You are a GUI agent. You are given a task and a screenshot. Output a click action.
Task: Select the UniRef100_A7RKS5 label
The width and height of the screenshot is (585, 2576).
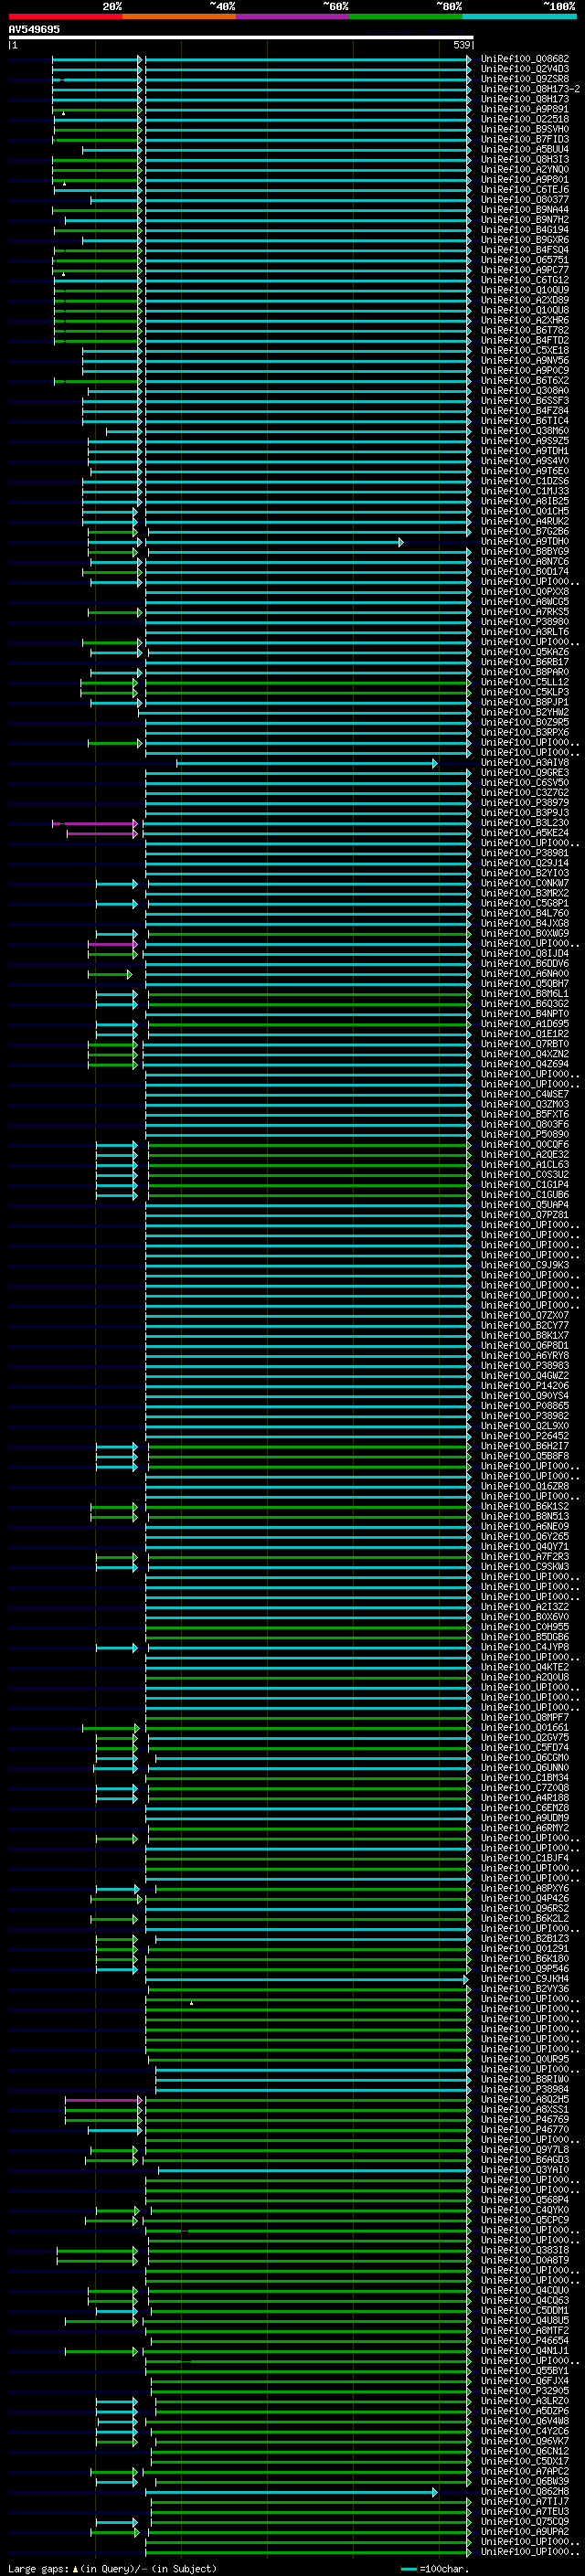point(525,612)
